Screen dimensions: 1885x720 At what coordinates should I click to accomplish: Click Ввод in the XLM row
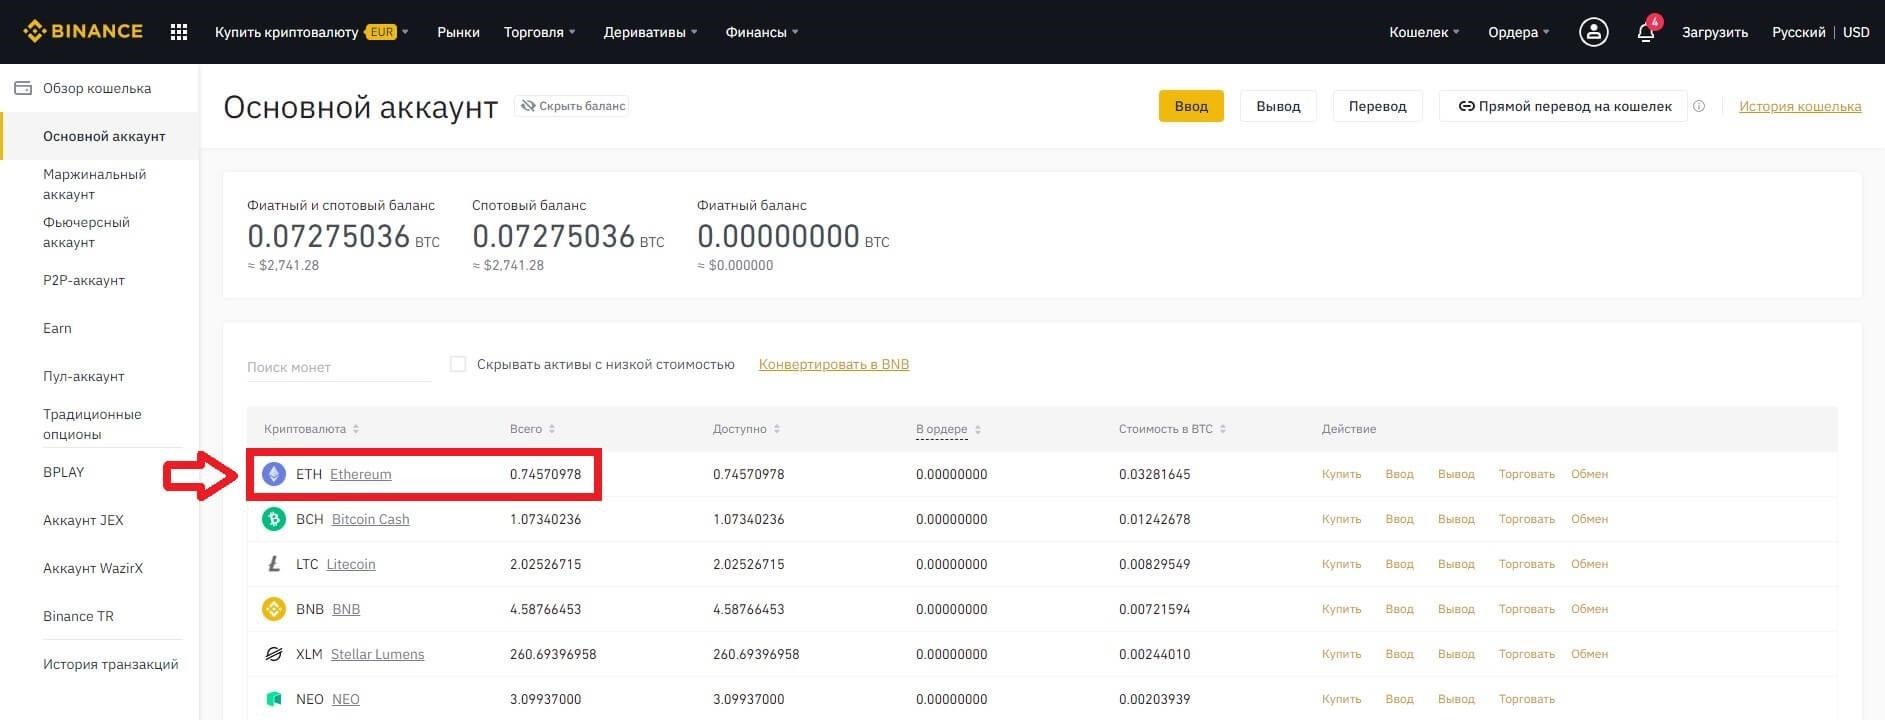[1399, 654]
